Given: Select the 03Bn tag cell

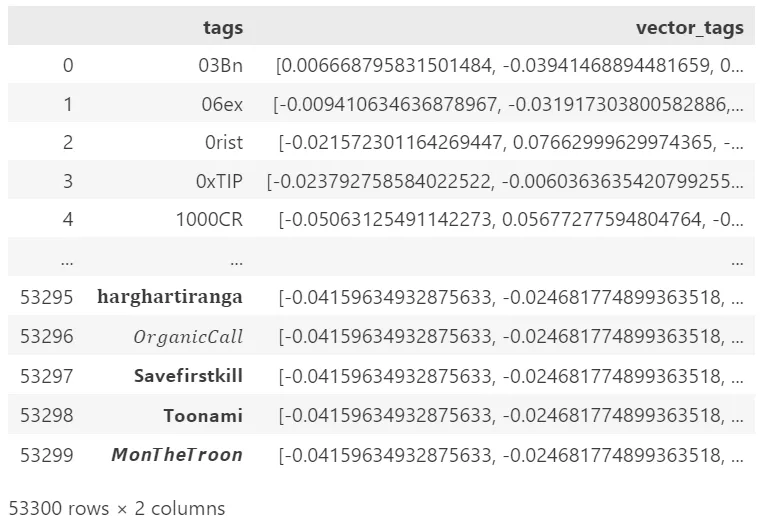Looking at the screenshot, I should (x=220, y=65).
